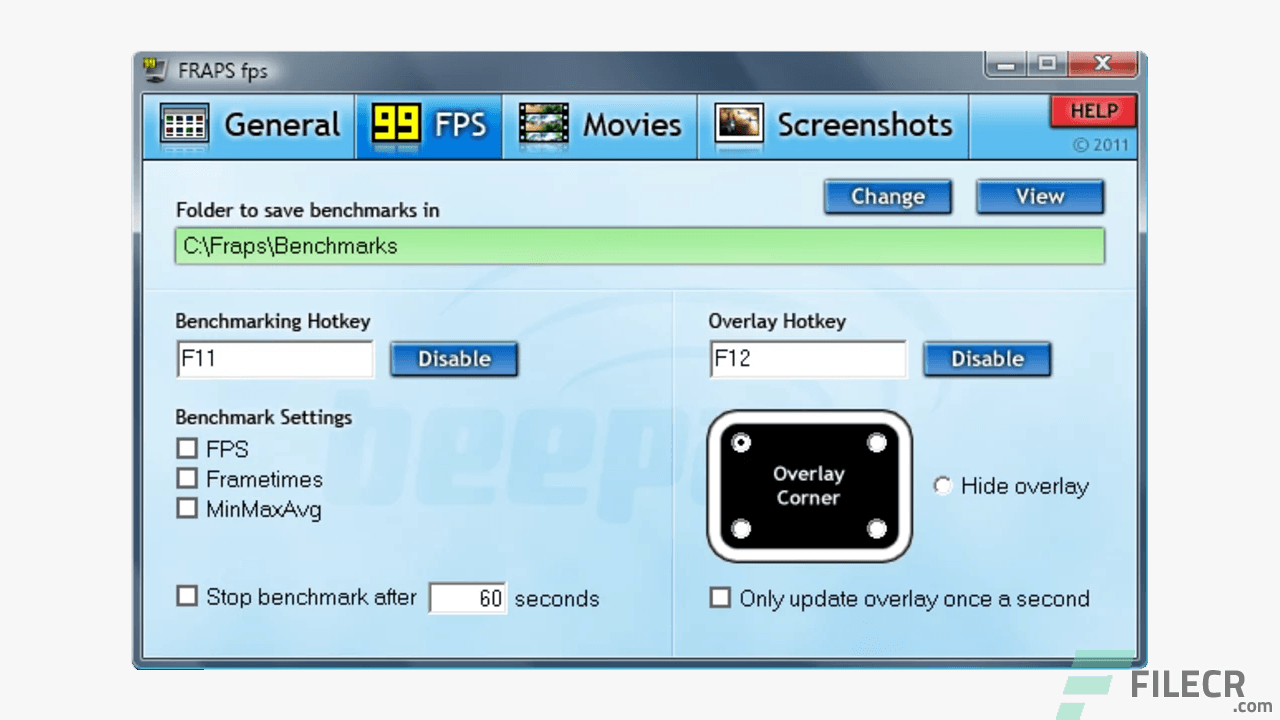Click the Change button for benchmarks folder
This screenshot has height=720, width=1280.
[887, 196]
